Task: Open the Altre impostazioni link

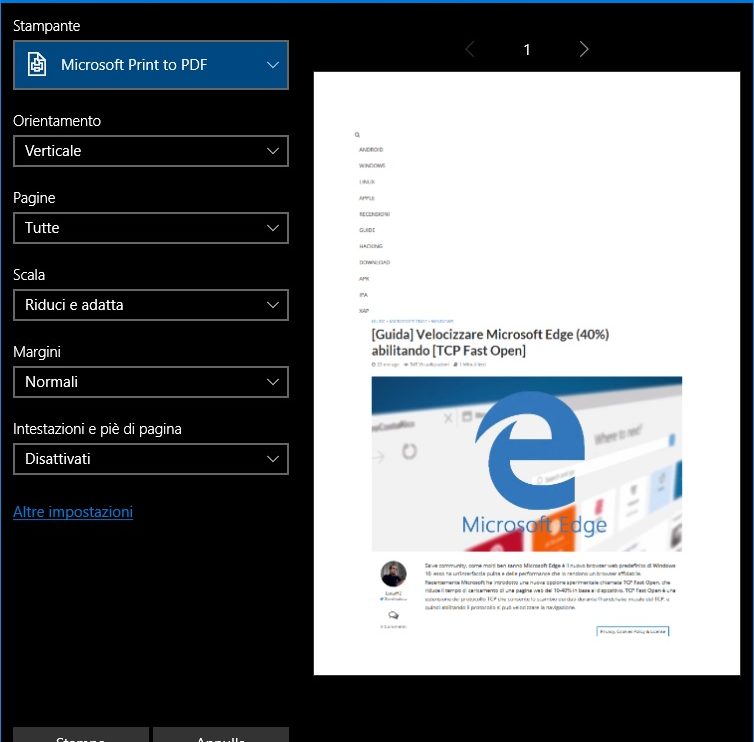Action: [73, 512]
